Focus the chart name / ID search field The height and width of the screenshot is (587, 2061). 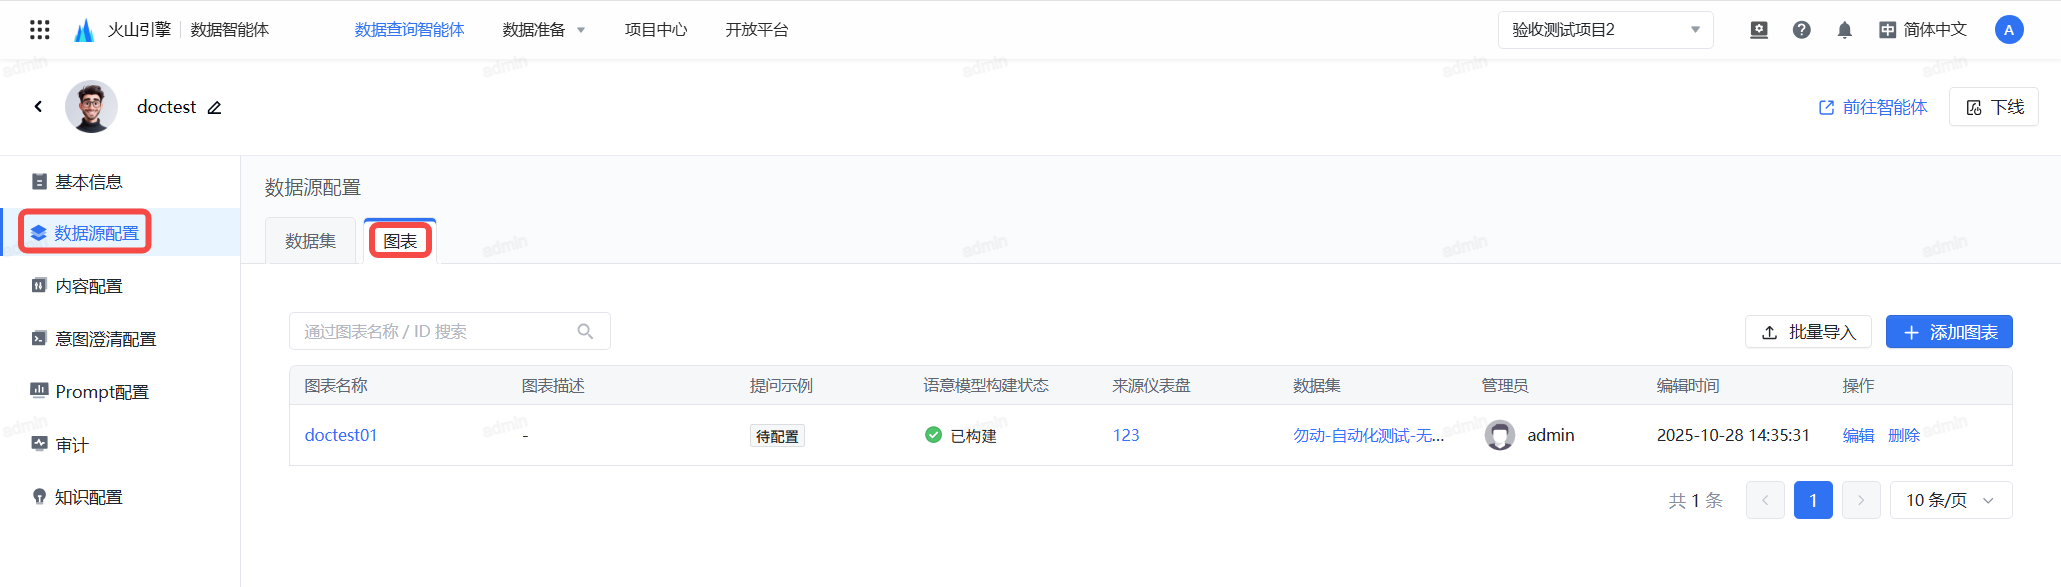pos(450,331)
